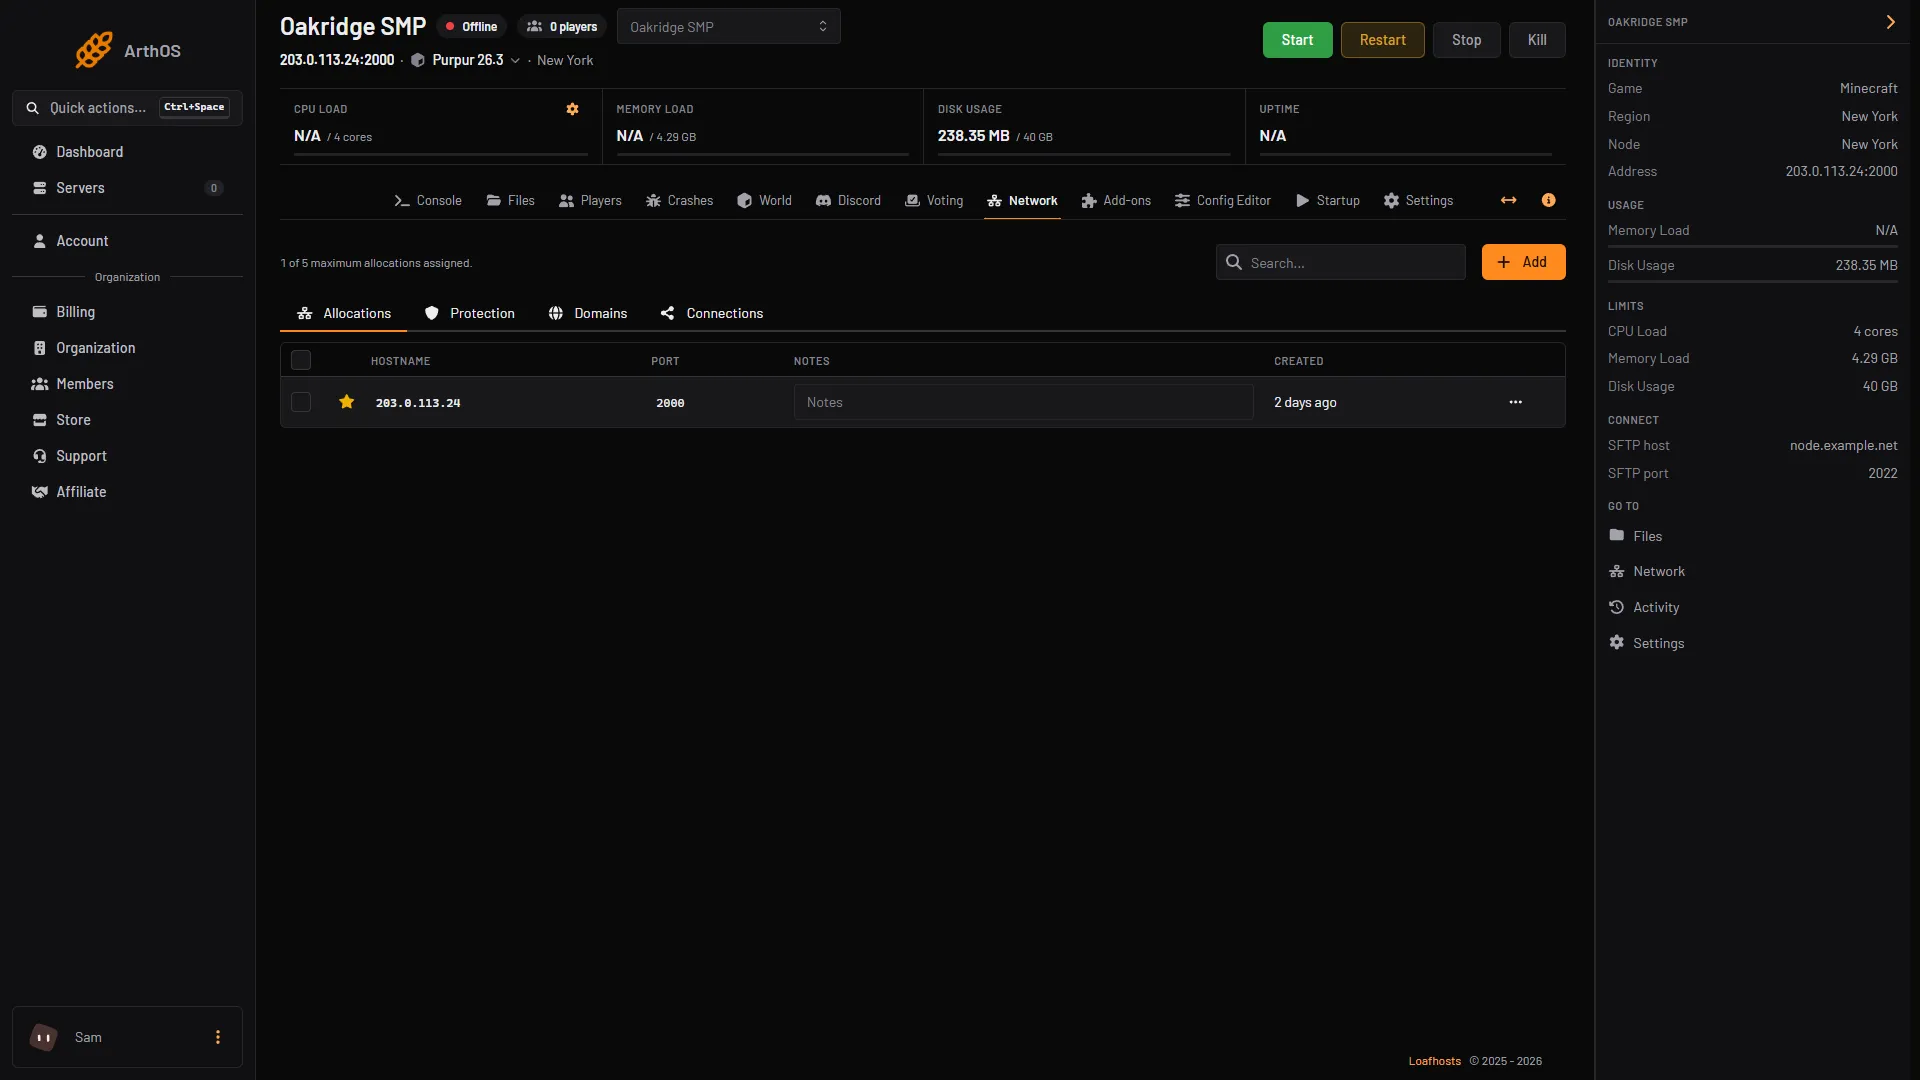Screen dimensions: 1920x1080
Task: Click the primary allocation star icon
Action: (346, 402)
